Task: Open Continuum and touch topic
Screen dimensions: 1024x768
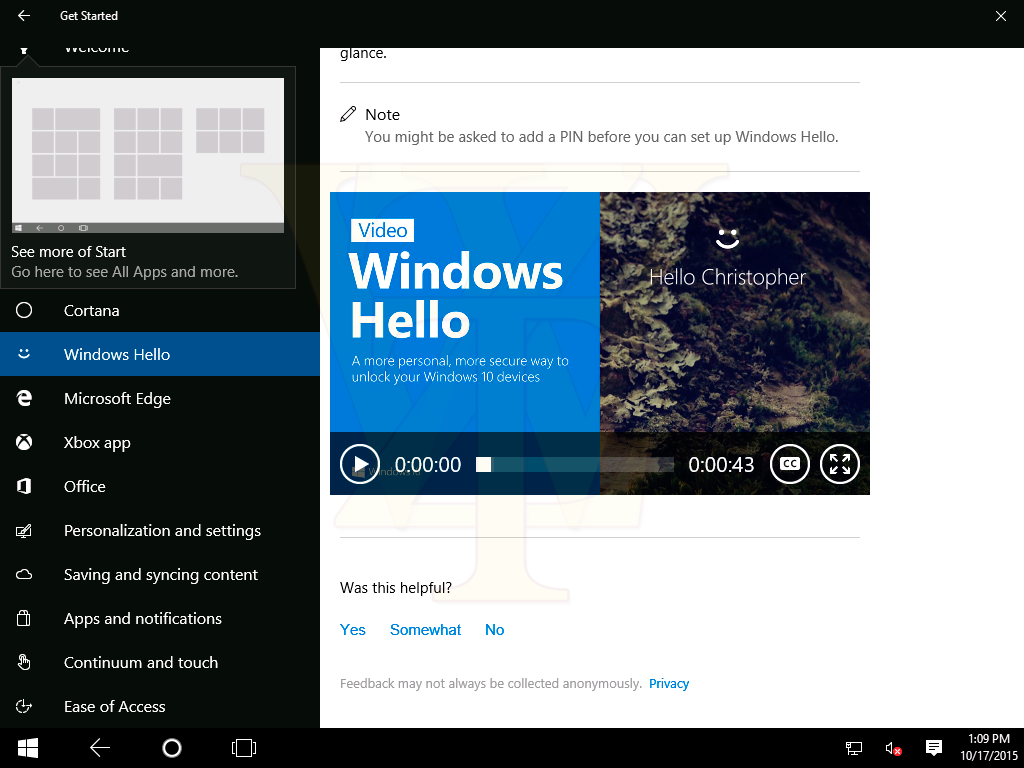Action: click(x=141, y=663)
